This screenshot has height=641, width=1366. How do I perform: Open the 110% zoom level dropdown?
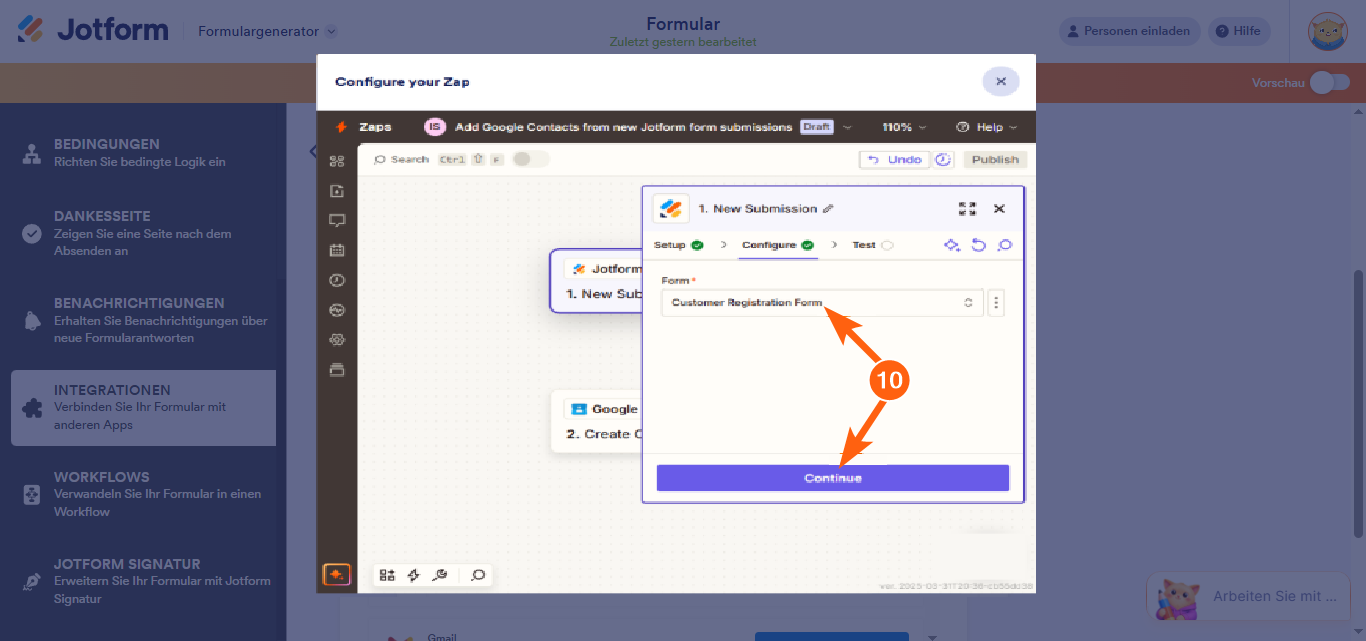pyautogui.click(x=903, y=127)
